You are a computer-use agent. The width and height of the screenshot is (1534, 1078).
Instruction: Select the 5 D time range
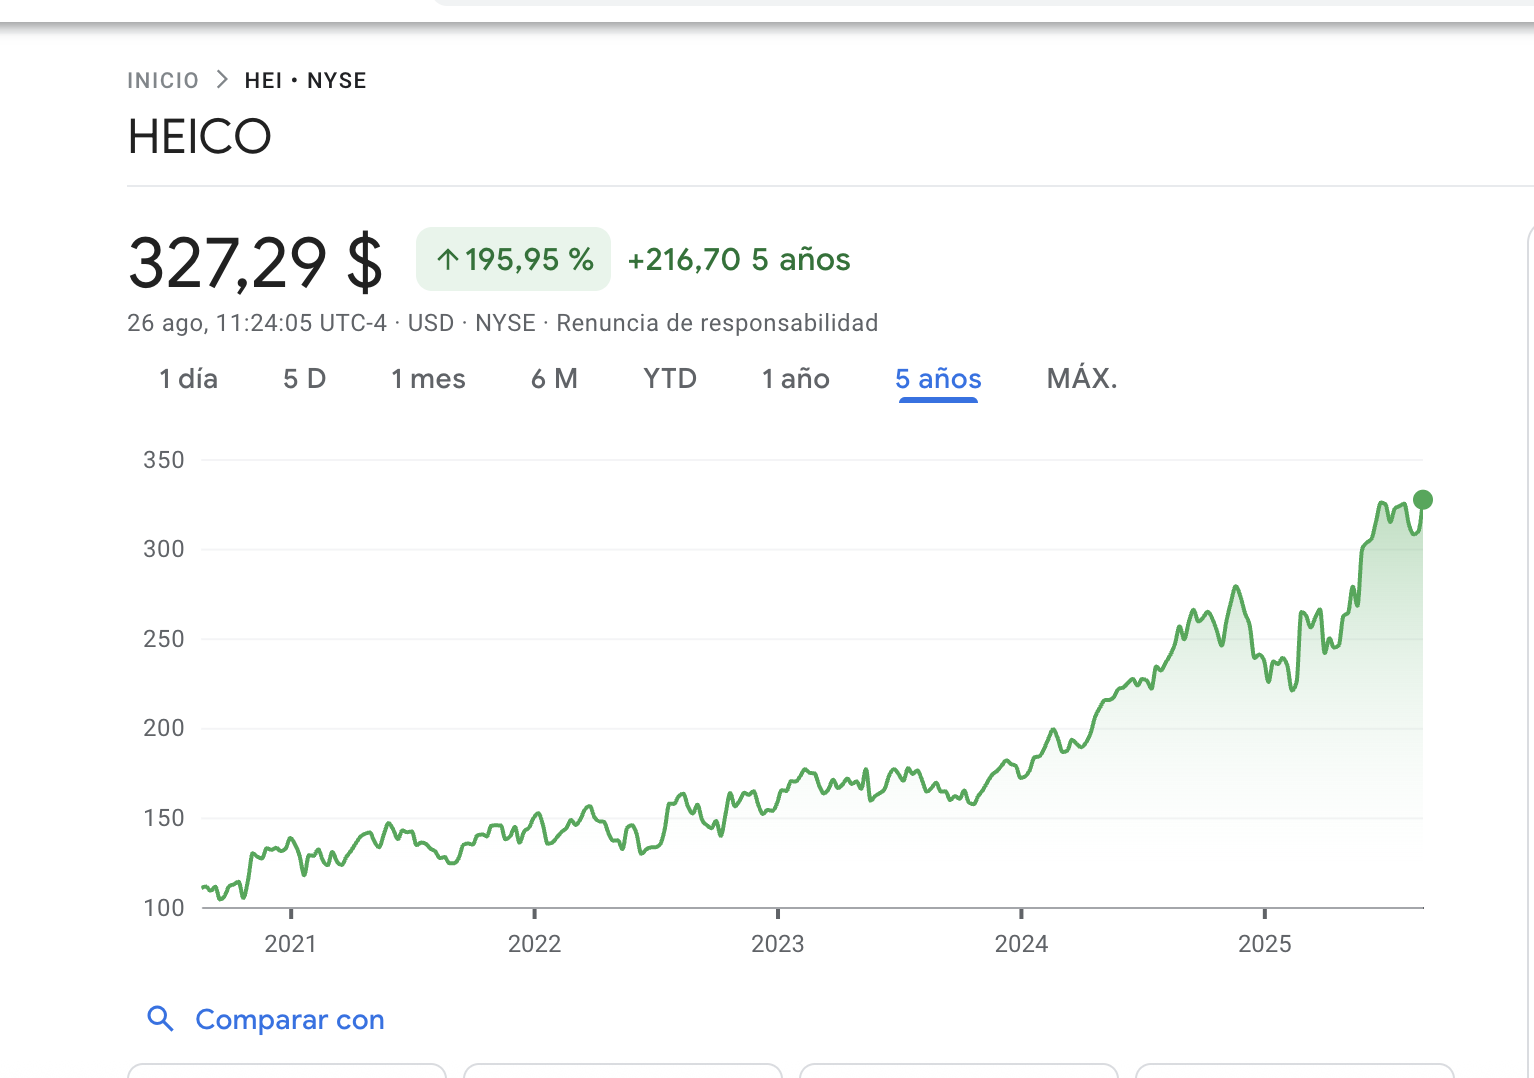pyautogui.click(x=304, y=379)
